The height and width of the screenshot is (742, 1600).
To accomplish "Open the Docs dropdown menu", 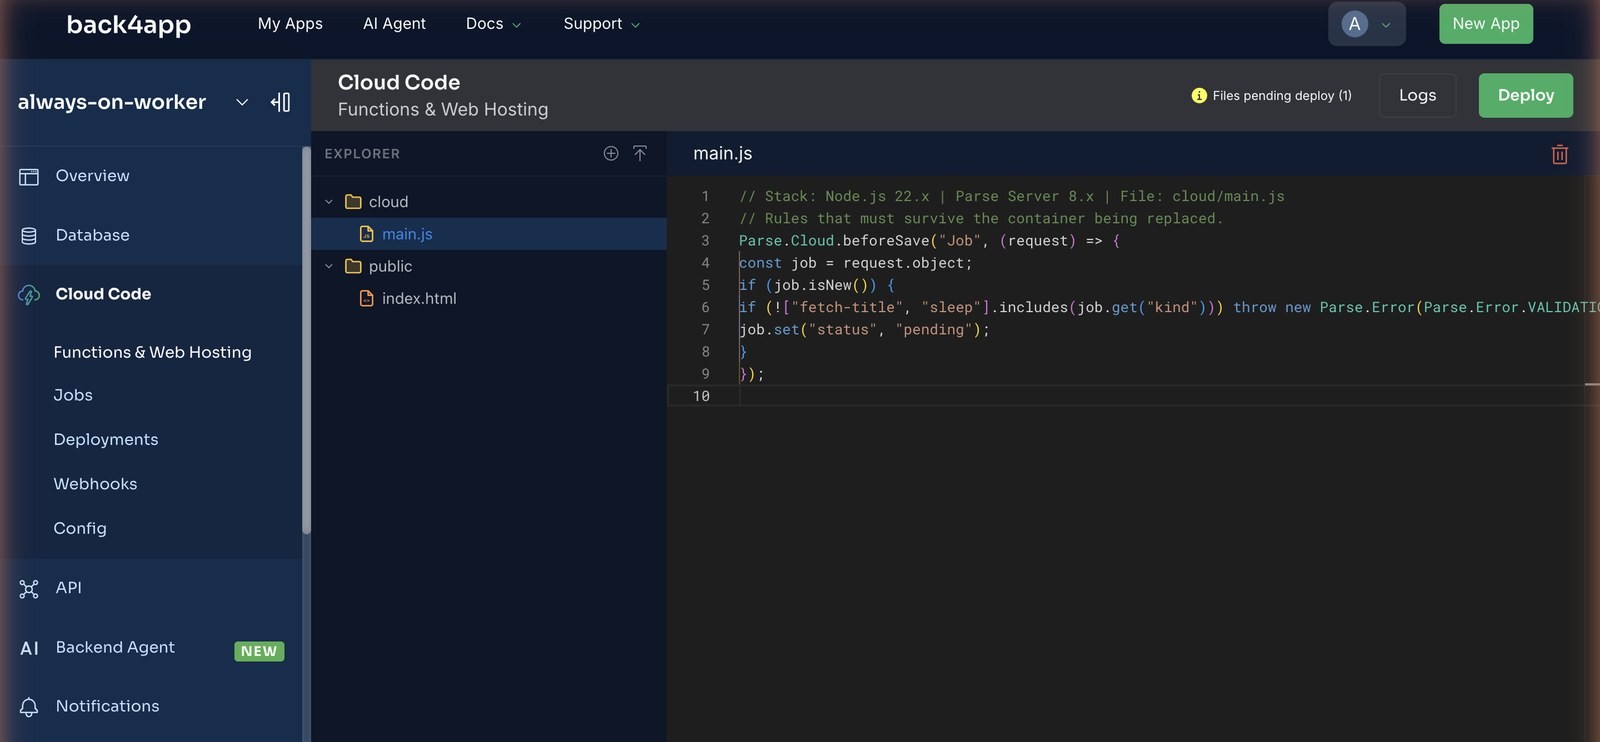I will pos(493,24).
